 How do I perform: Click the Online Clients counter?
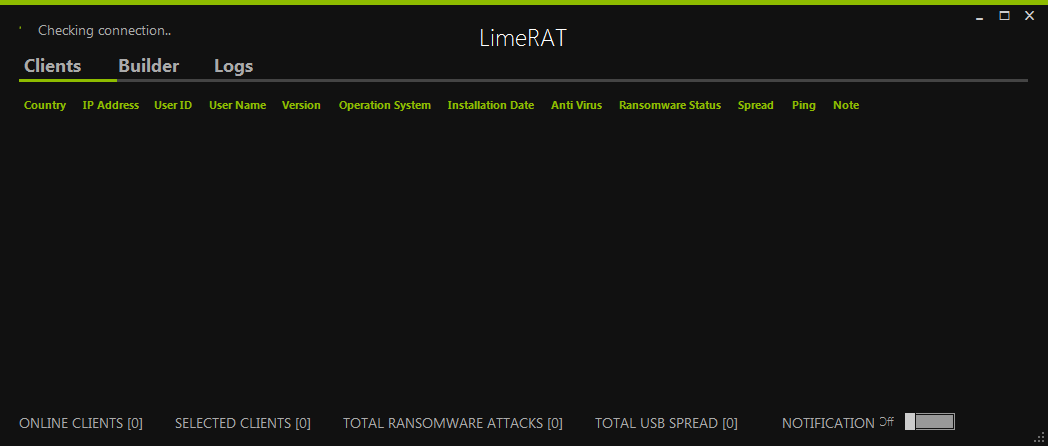[x=81, y=423]
